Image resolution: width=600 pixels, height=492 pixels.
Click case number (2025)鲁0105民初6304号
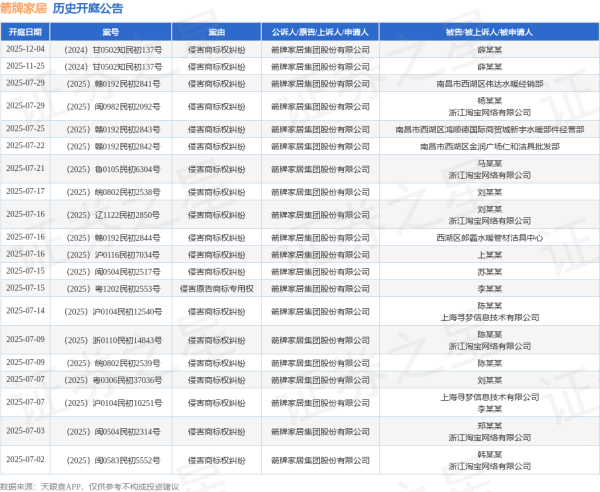click(111, 169)
